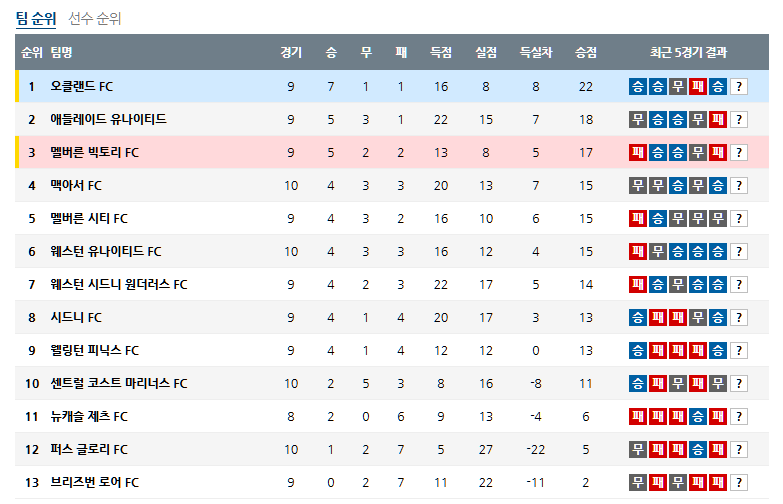Open the 선수 순위 tab
The height and width of the screenshot is (504, 783).
[x=95, y=18]
